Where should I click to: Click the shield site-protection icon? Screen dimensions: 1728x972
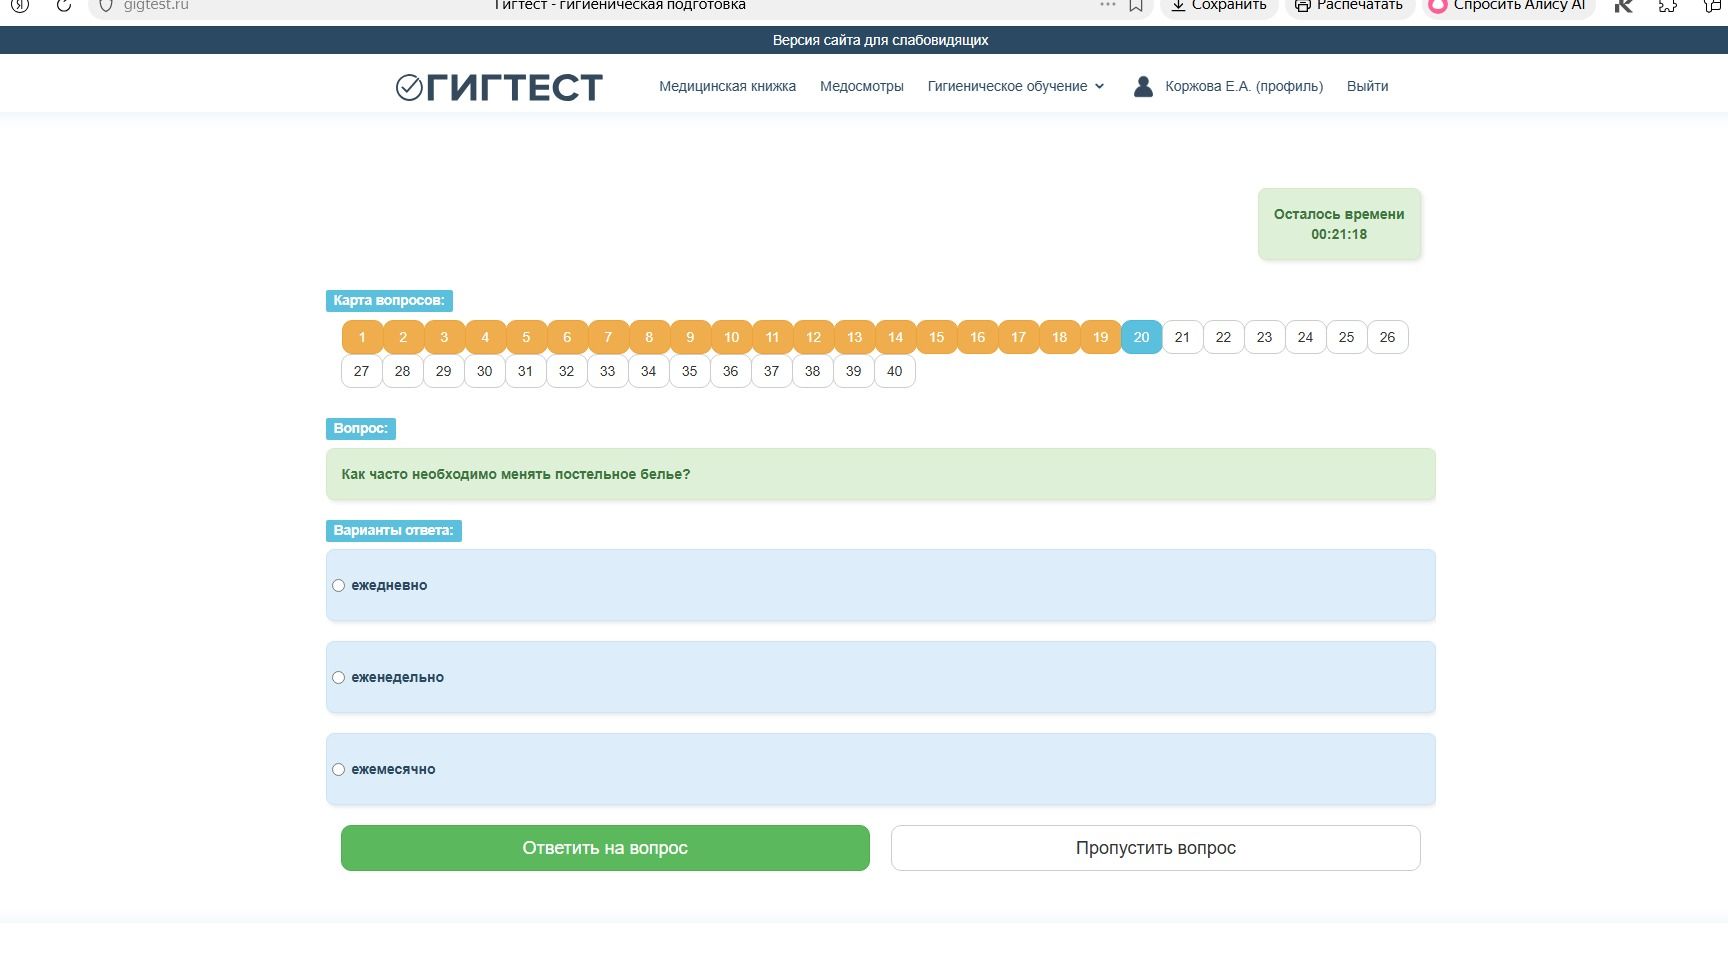[105, 5]
